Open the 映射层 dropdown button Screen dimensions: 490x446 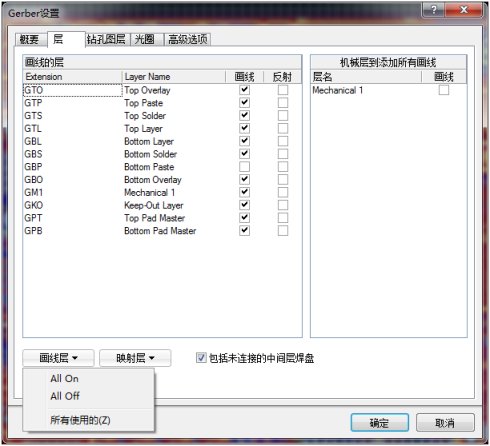pos(135,358)
